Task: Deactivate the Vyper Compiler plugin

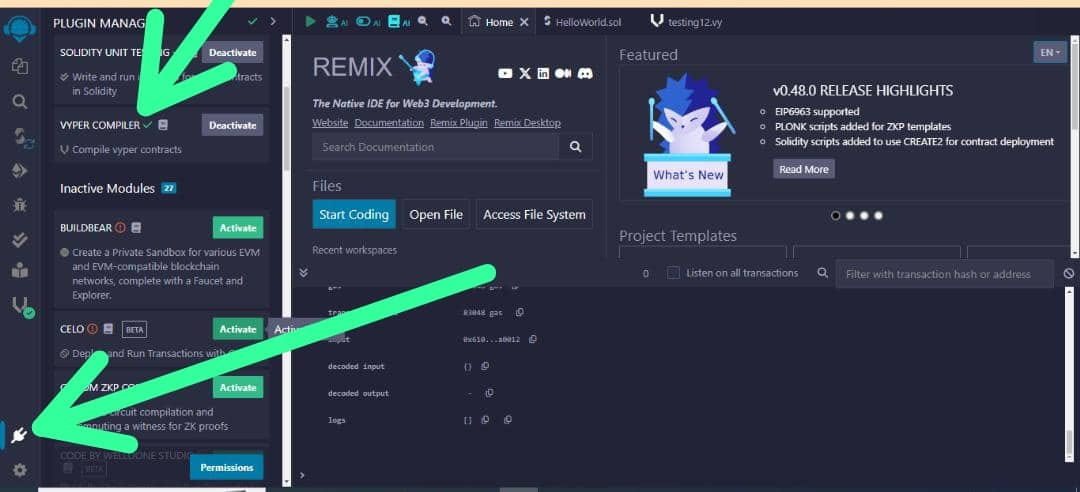Action: [232, 125]
